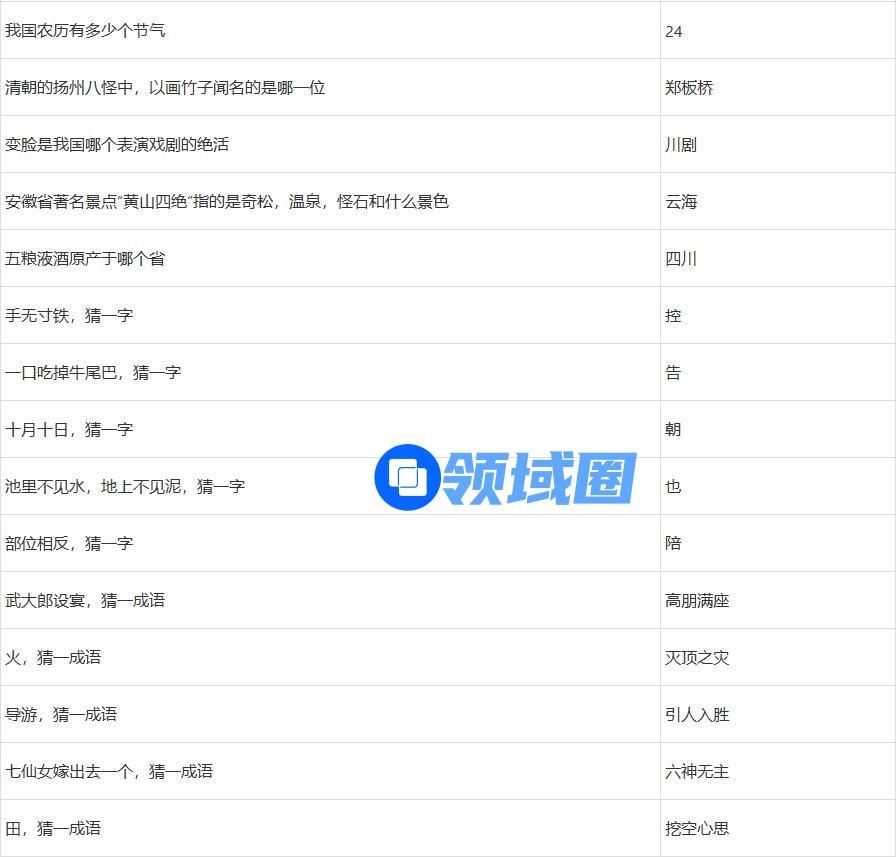Screen dimensions: 896x857
Task: Select the answer 郑板桥
Action: [689, 88]
